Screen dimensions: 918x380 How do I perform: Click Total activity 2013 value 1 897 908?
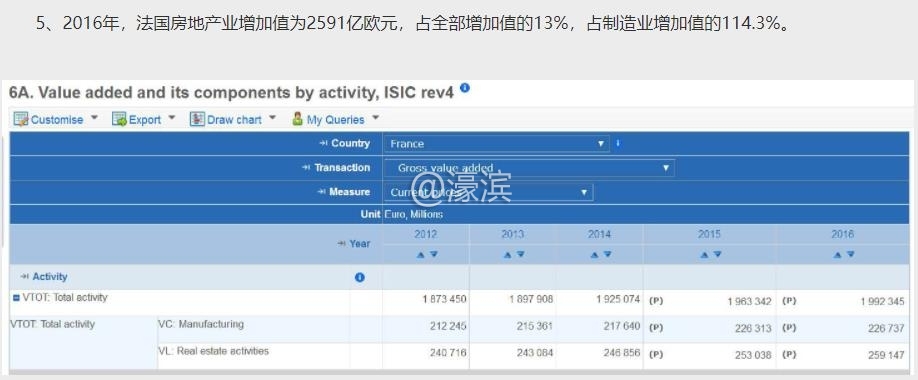(531, 299)
